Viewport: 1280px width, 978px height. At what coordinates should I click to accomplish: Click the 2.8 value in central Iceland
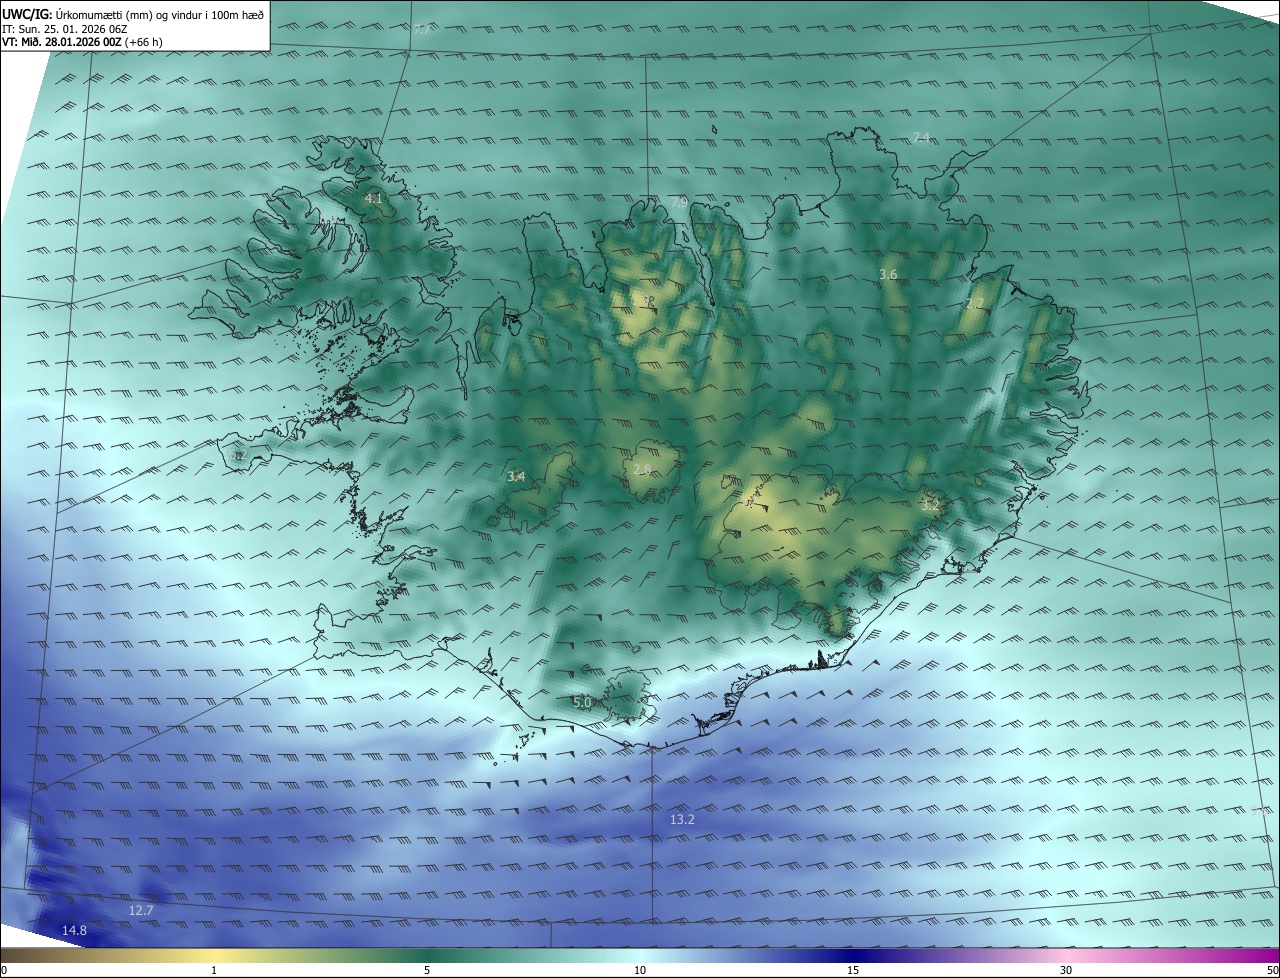[642, 469]
